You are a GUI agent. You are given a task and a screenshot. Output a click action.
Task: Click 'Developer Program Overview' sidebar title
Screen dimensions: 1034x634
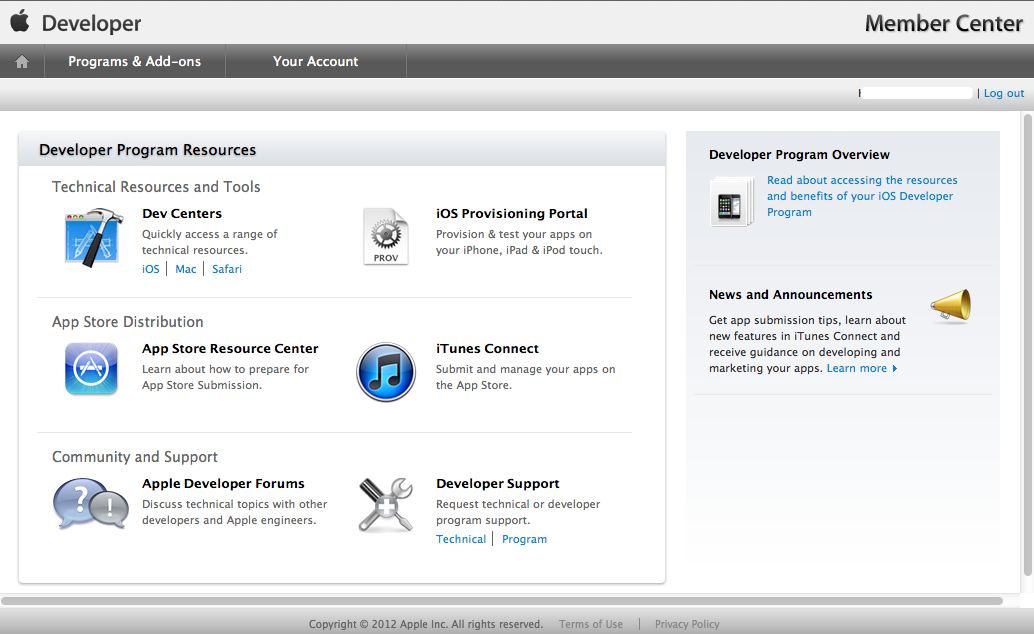799,154
